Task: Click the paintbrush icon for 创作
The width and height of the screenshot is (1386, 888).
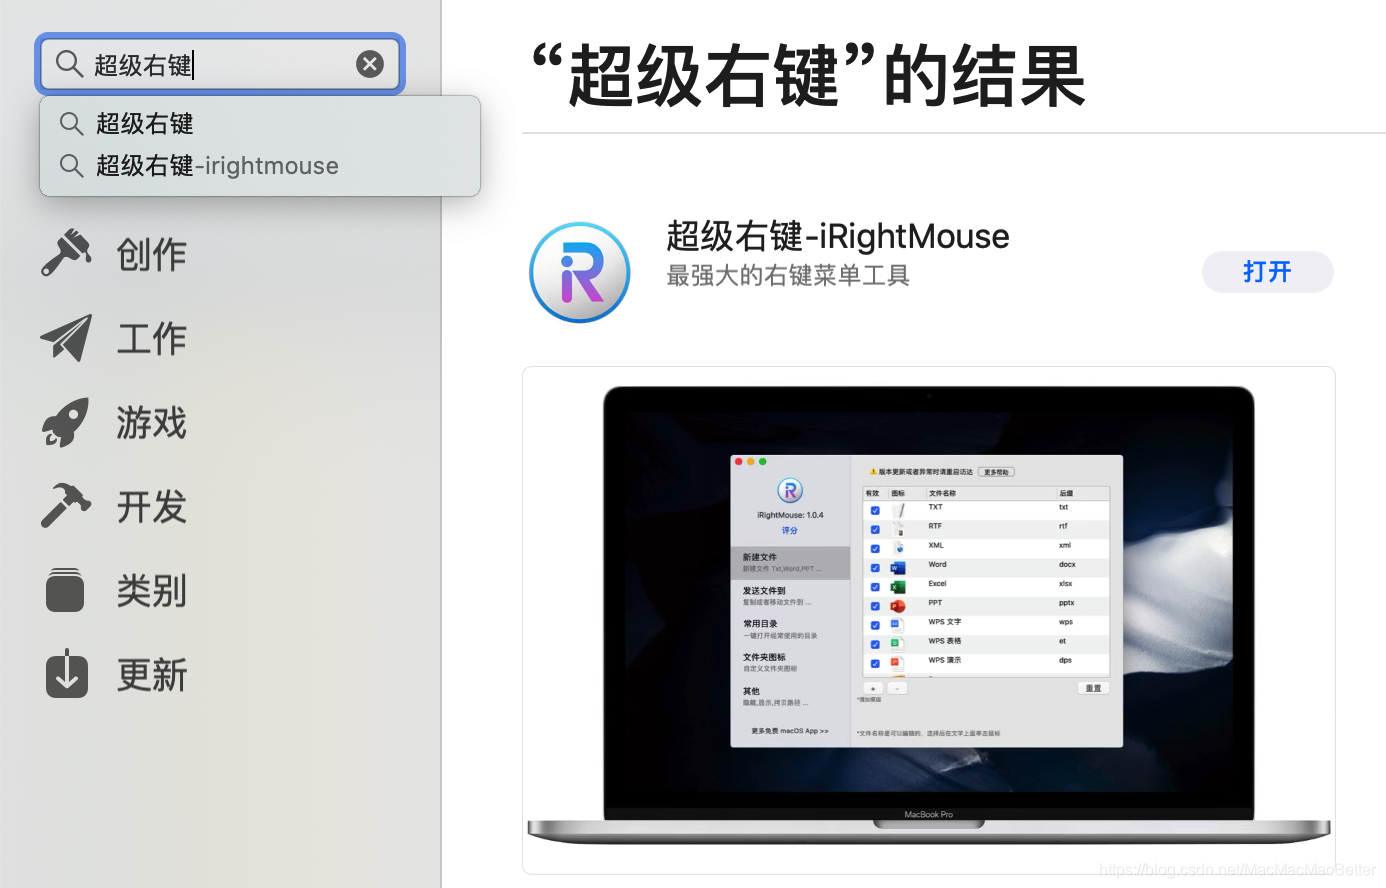Action: tap(66, 253)
